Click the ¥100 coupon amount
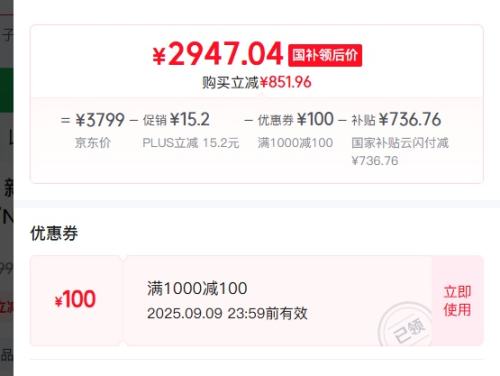500x376 pixels. pyautogui.click(x=75, y=299)
